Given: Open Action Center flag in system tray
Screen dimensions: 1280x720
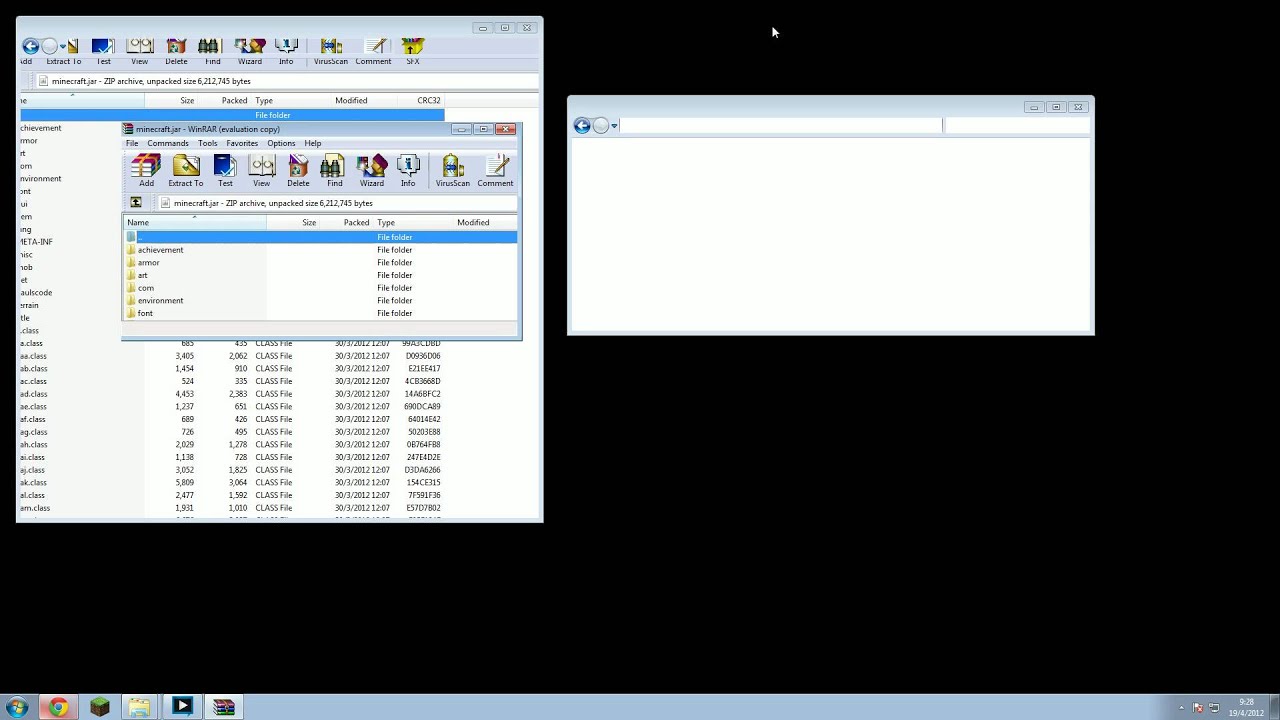Looking at the screenshot, I should tap(1199, 708).
